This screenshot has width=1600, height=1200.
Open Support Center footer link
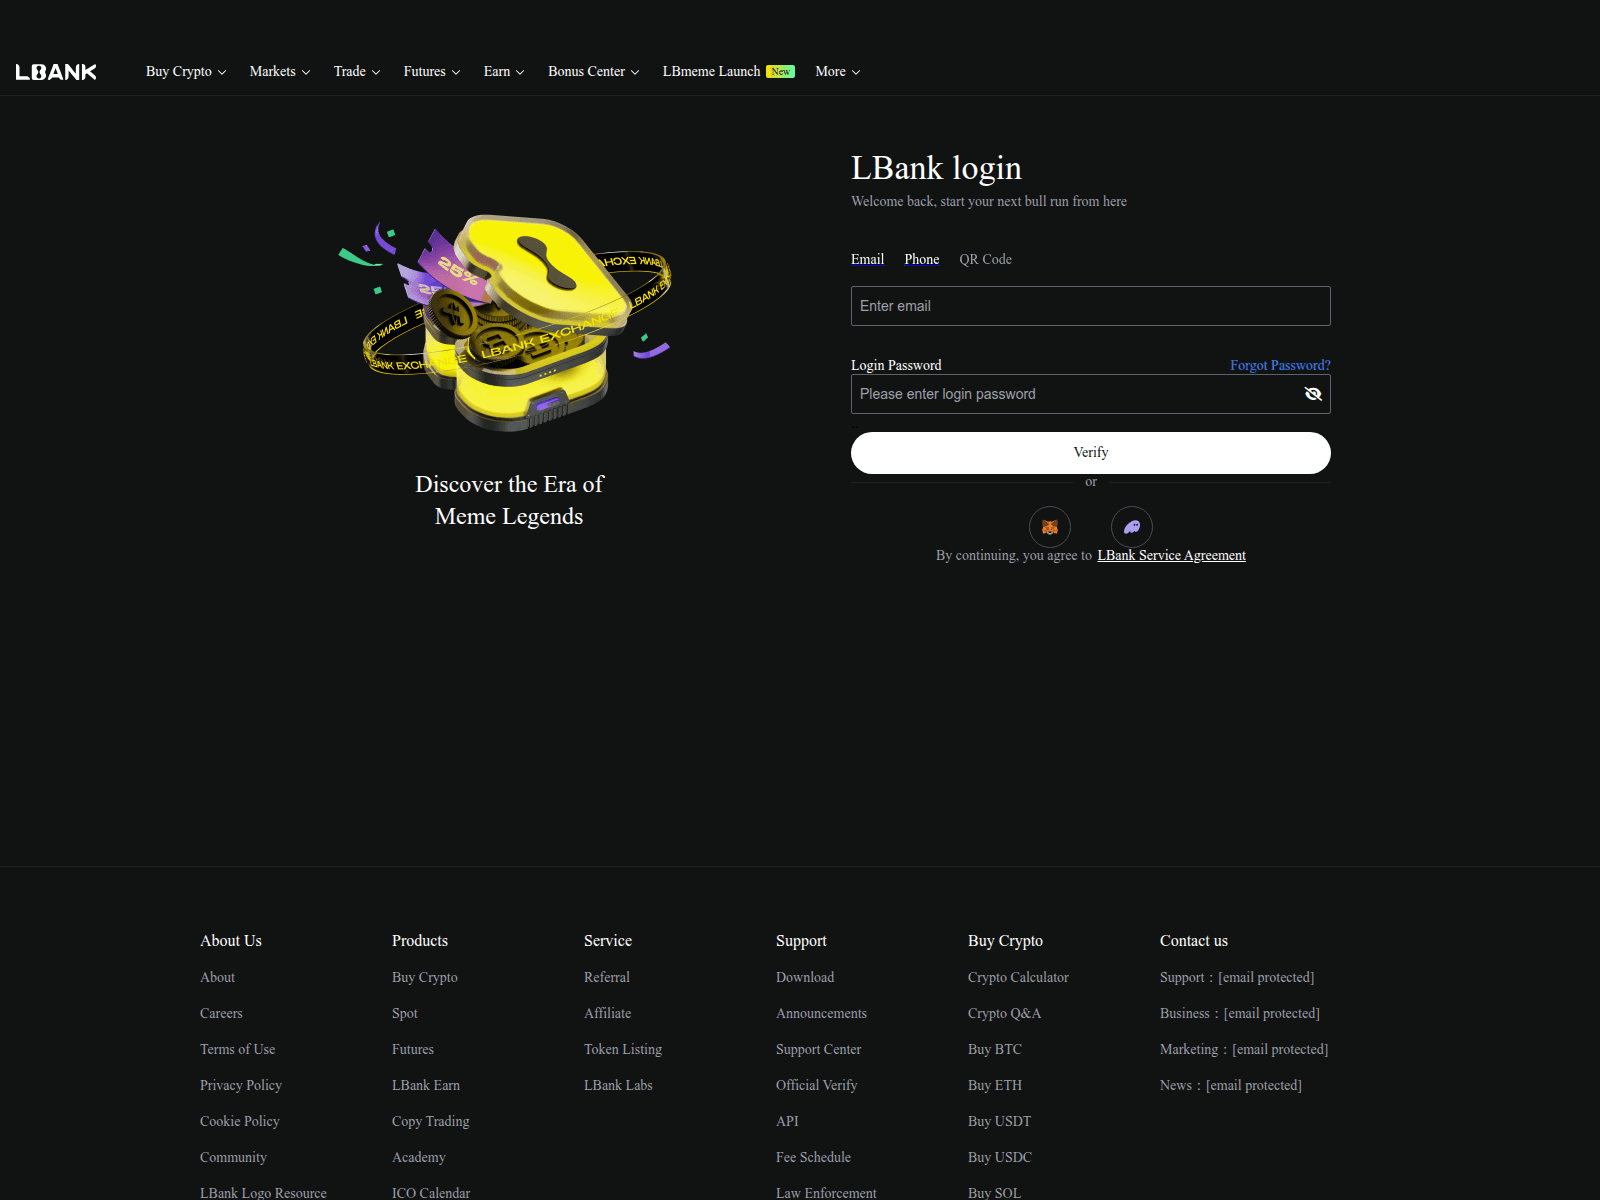pos(818,1049)
